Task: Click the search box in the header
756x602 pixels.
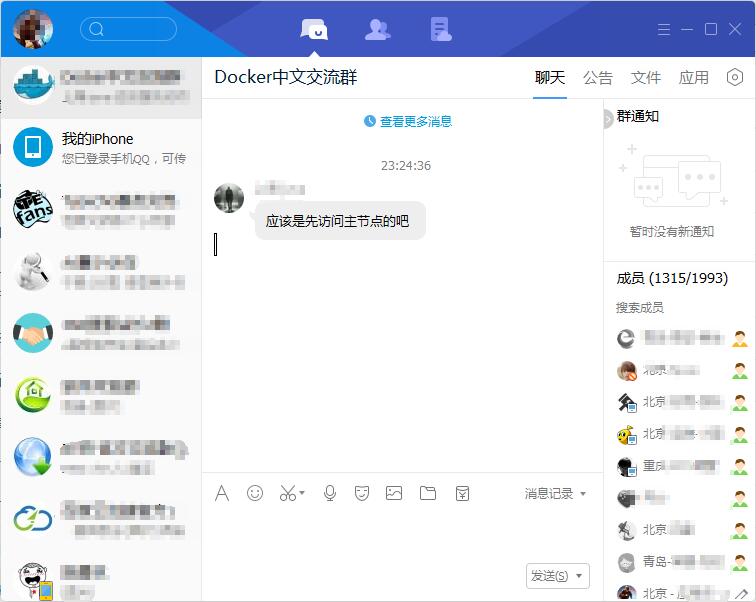Action: pos(128,29)
